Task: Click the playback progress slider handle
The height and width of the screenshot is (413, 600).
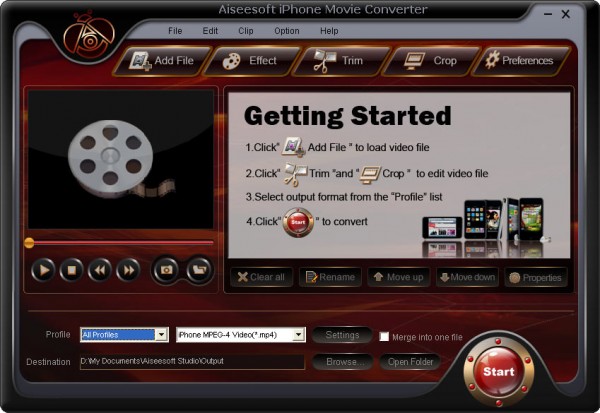Action: [29, 243]
